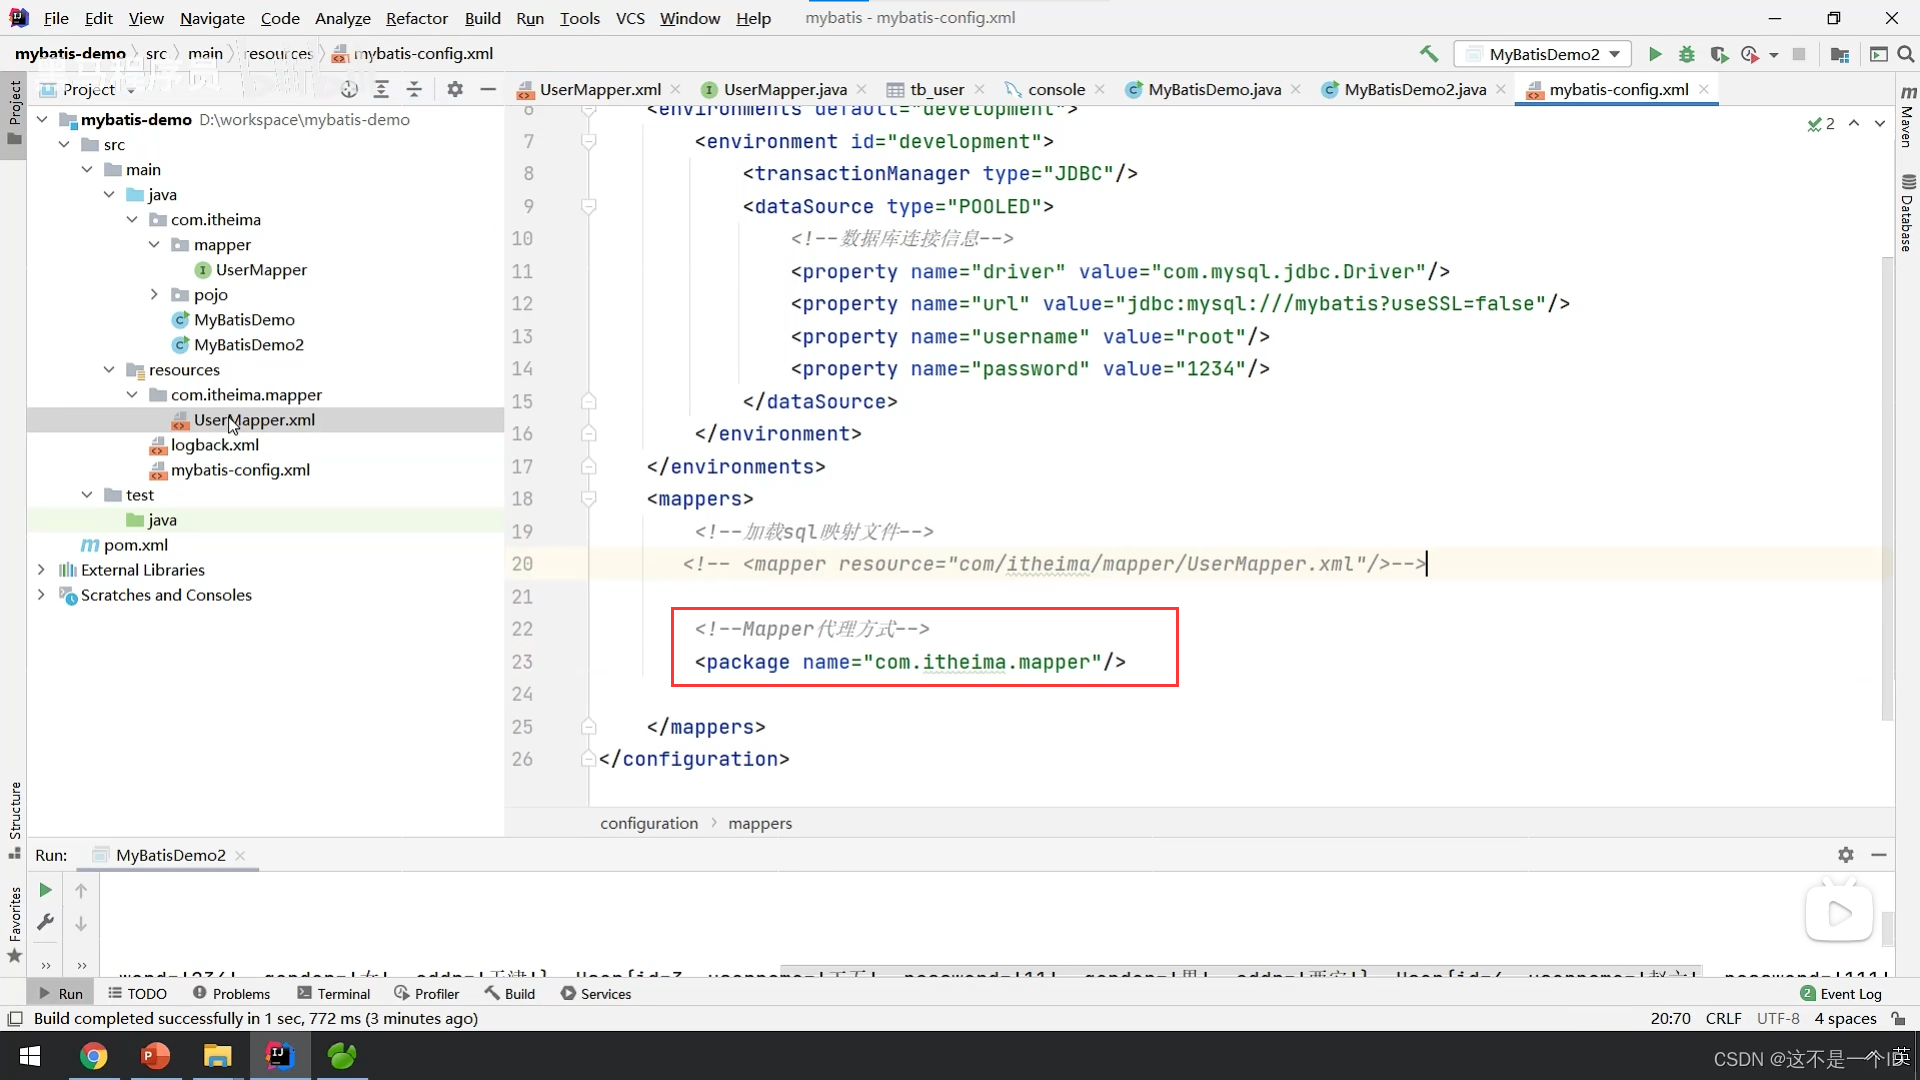The image size is (1920, 1080).
Task: Fold the mappers tag at line 18
Action: coord(589,499)
